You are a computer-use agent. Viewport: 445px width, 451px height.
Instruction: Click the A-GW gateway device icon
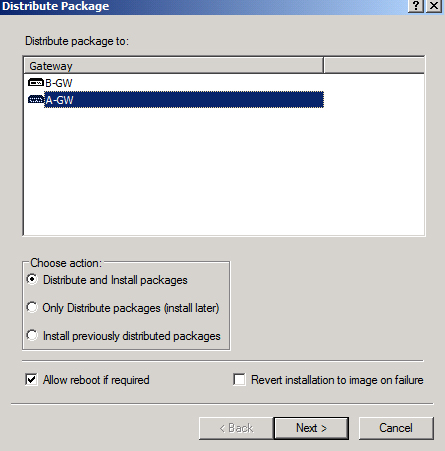36,99
